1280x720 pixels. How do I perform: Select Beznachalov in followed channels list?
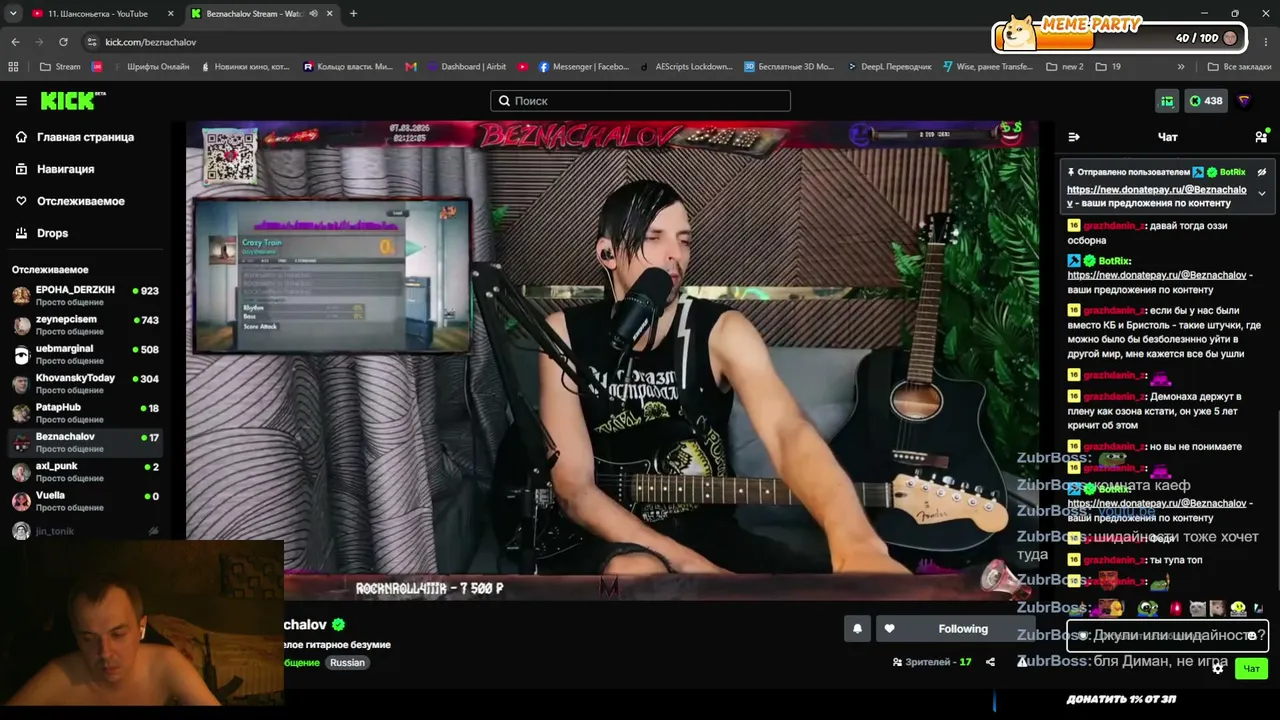[x=86, y=442]
